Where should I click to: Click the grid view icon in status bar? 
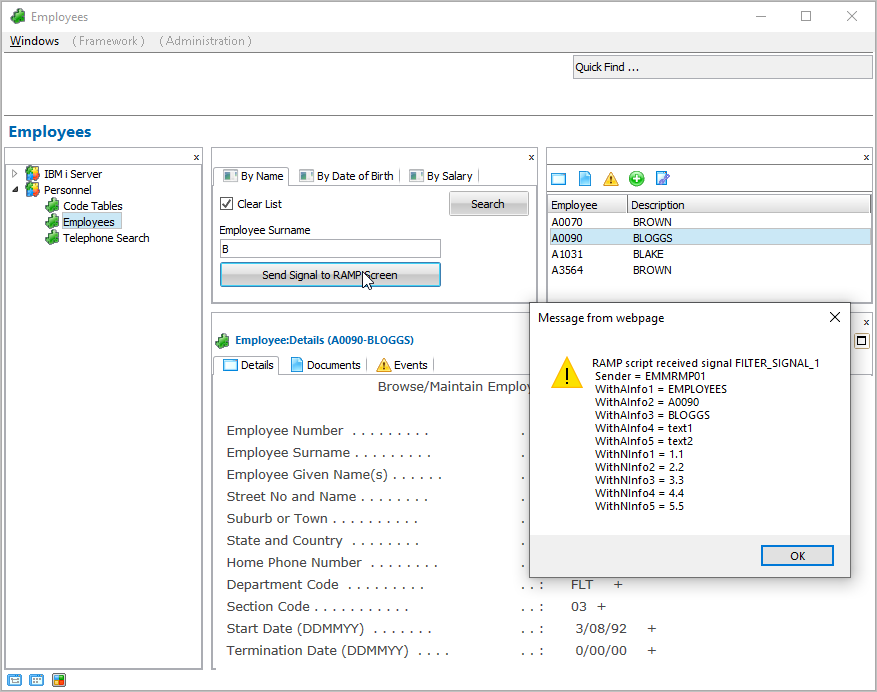coord(37,680)
